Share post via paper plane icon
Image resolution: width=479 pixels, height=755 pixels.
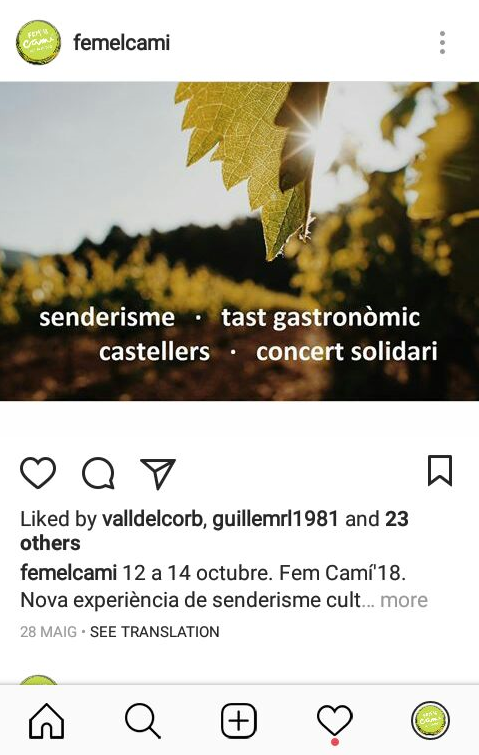158,473
